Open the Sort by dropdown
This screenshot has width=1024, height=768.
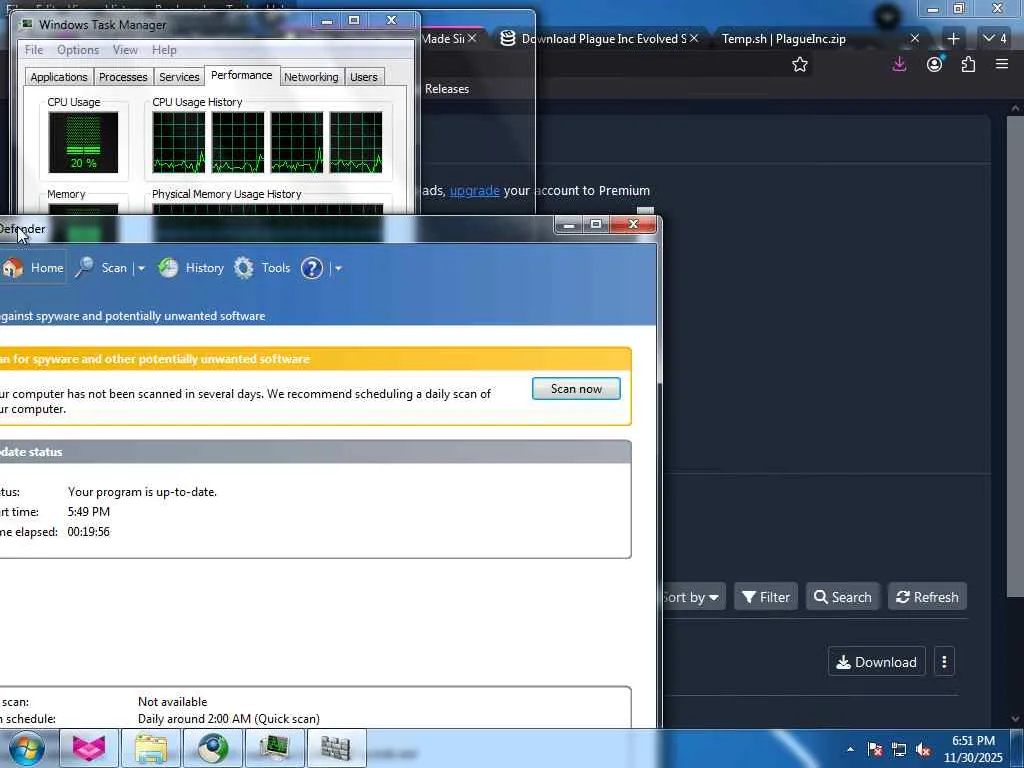[x=692, y=597]
